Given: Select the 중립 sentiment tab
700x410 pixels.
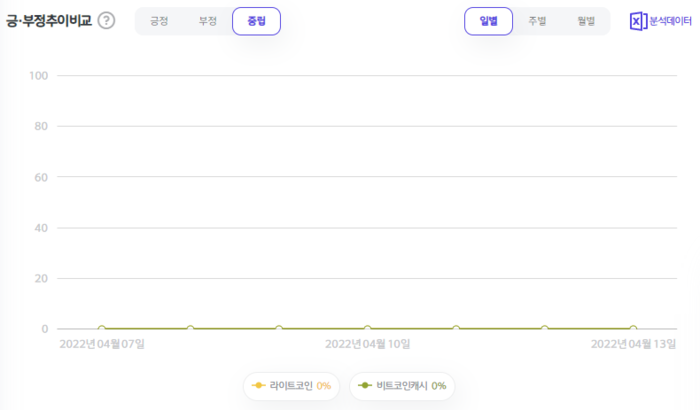Looking at the screenshot, I should pyautogui.click(x=256, y=21).
